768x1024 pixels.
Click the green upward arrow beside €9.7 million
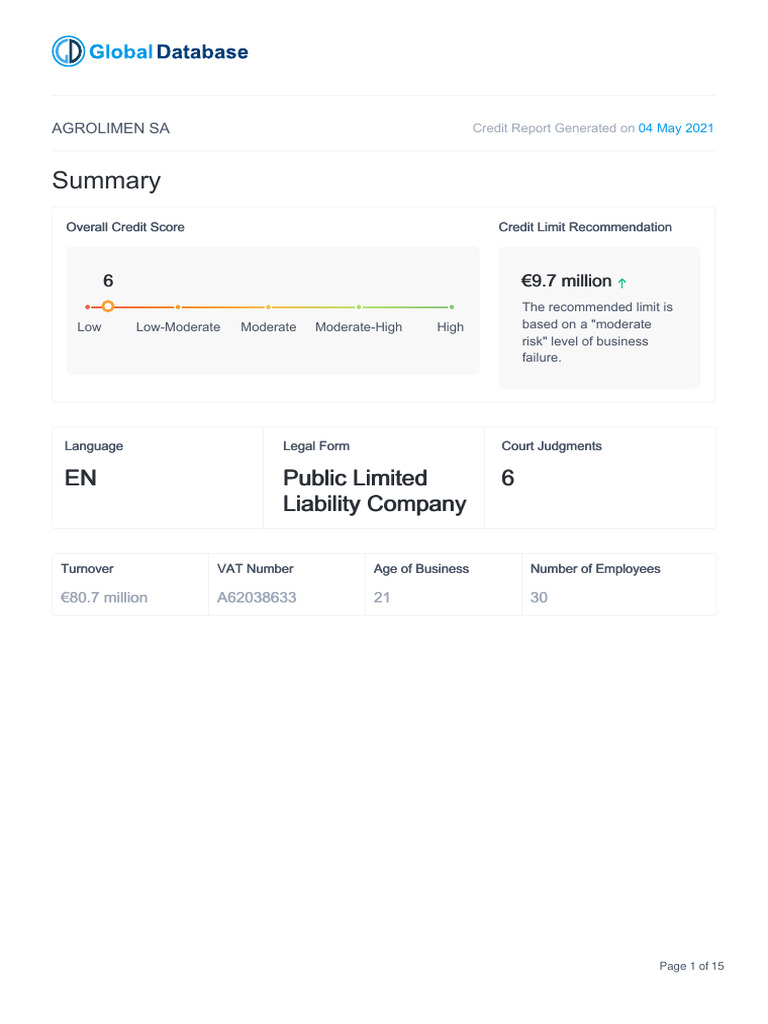point(623,283)
